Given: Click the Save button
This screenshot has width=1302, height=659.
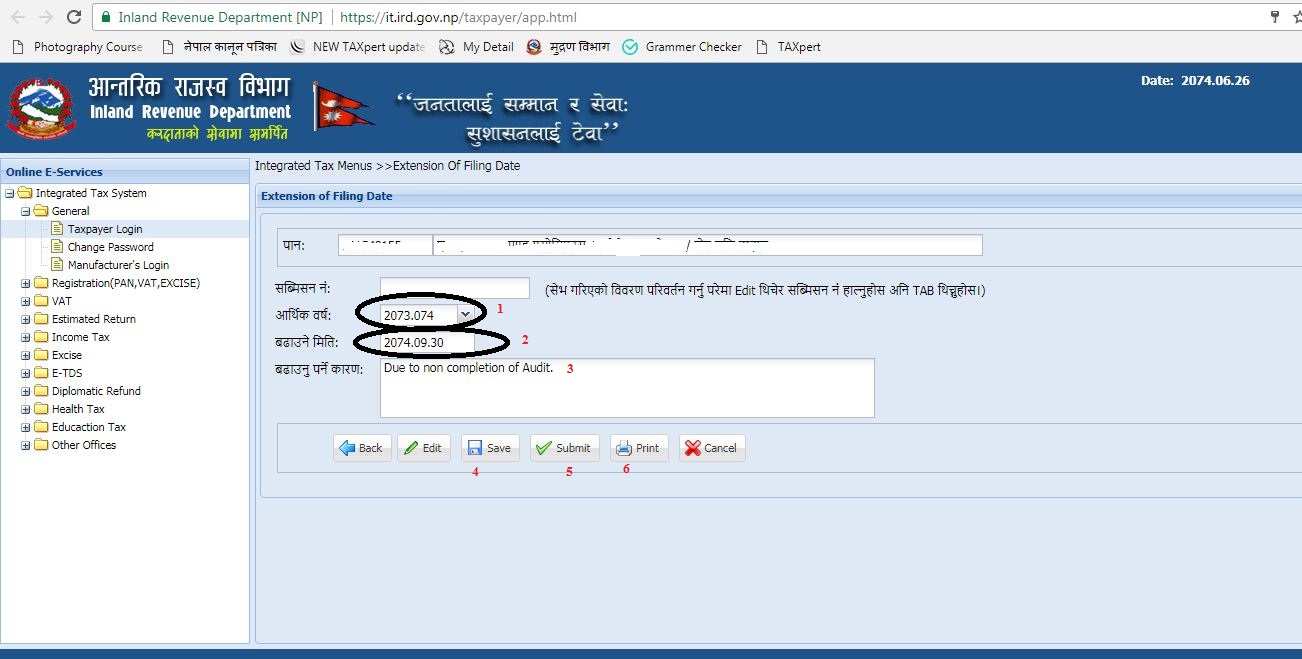Looking at the screenshot, I should click(490, 448).
